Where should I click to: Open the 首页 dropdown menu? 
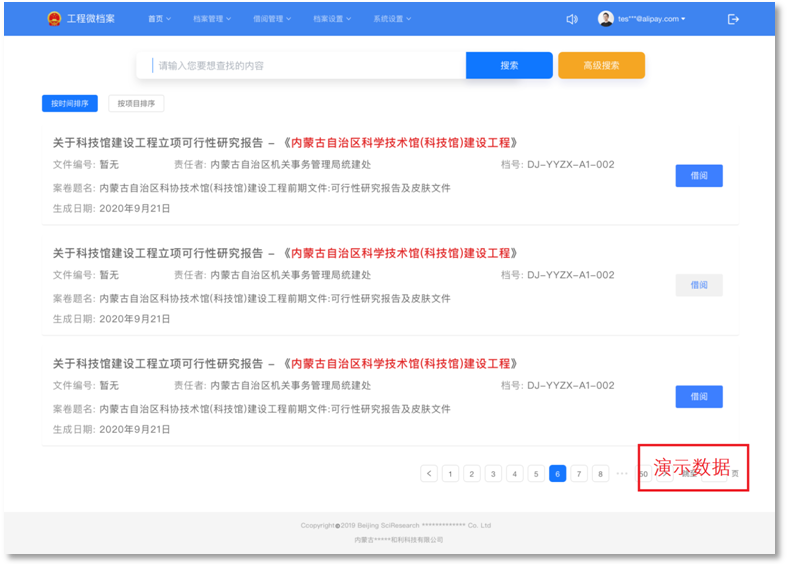[x=159, y=19]
